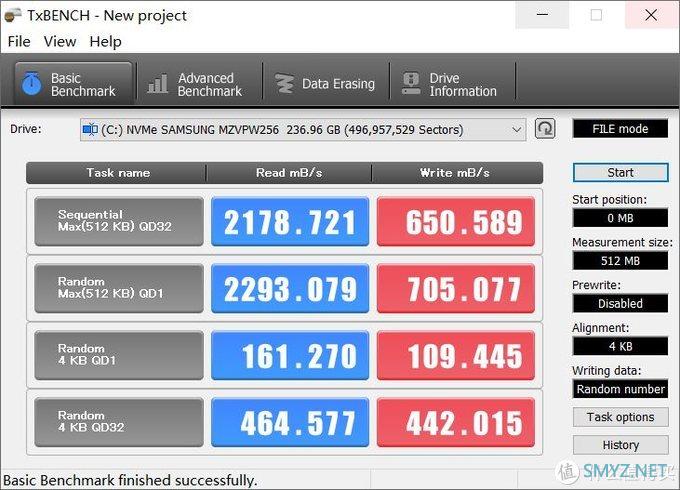The image size is (680, 490).
Task: Click the sequential read result 2178.721
Action: click(290, 221)
